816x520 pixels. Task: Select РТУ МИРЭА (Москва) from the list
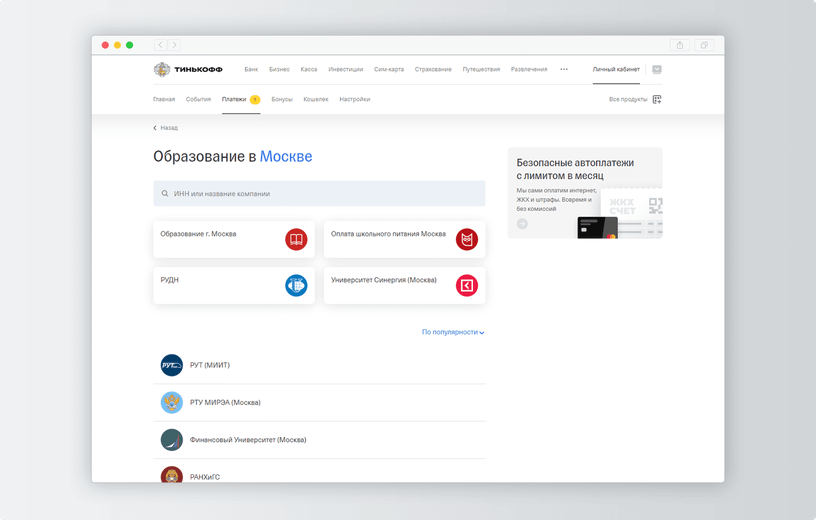319,402
